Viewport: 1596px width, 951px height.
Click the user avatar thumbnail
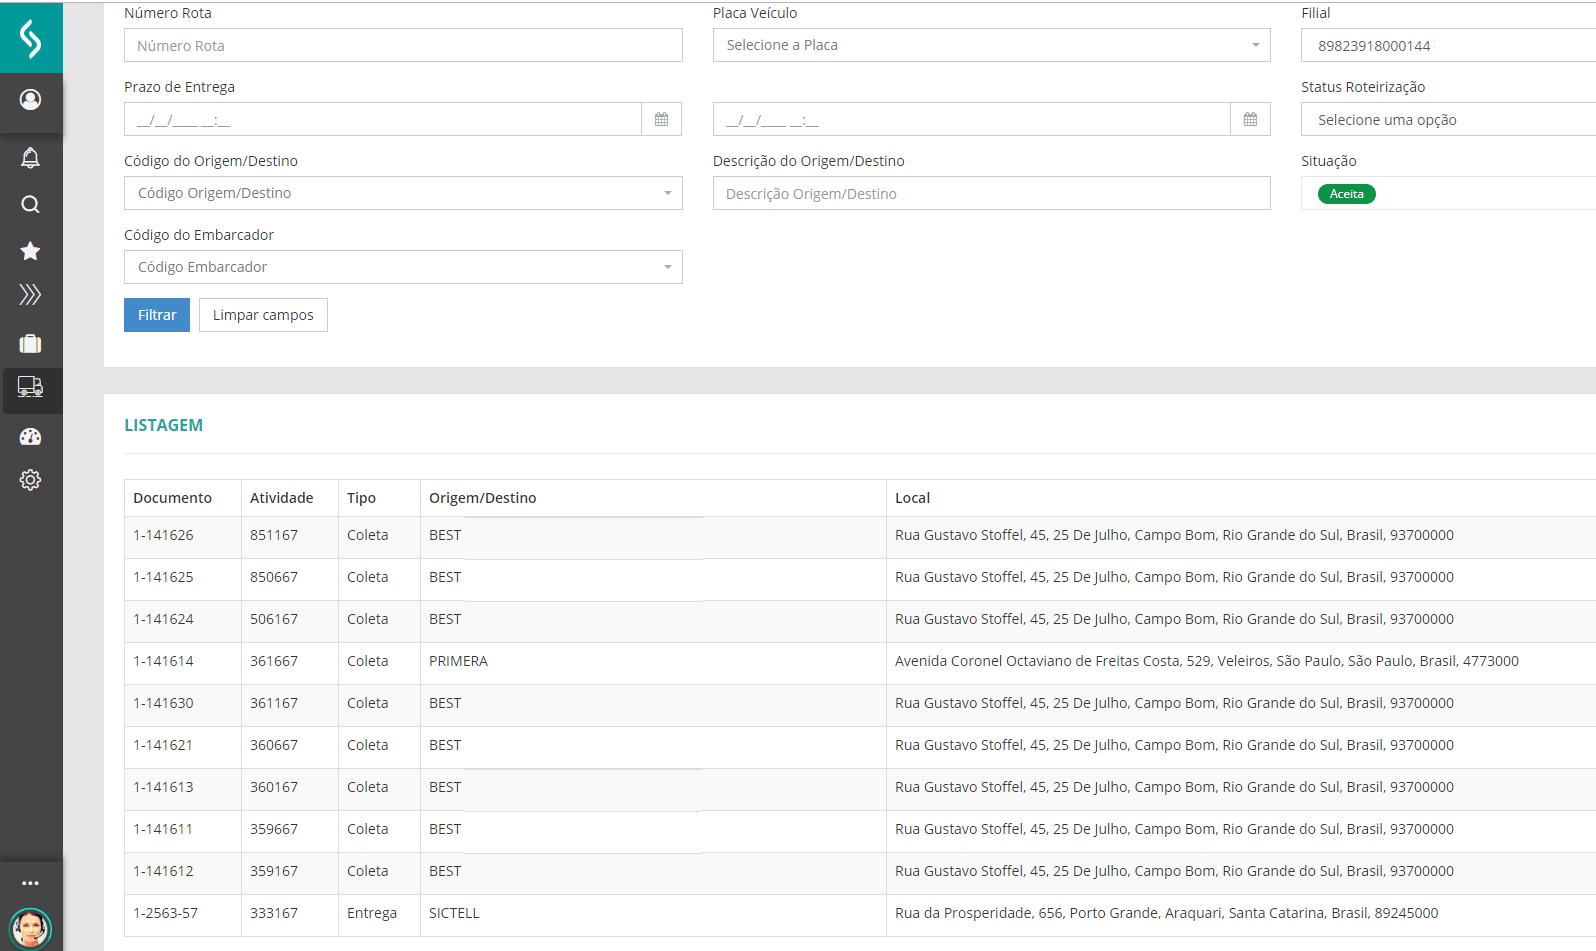(31, 928)
